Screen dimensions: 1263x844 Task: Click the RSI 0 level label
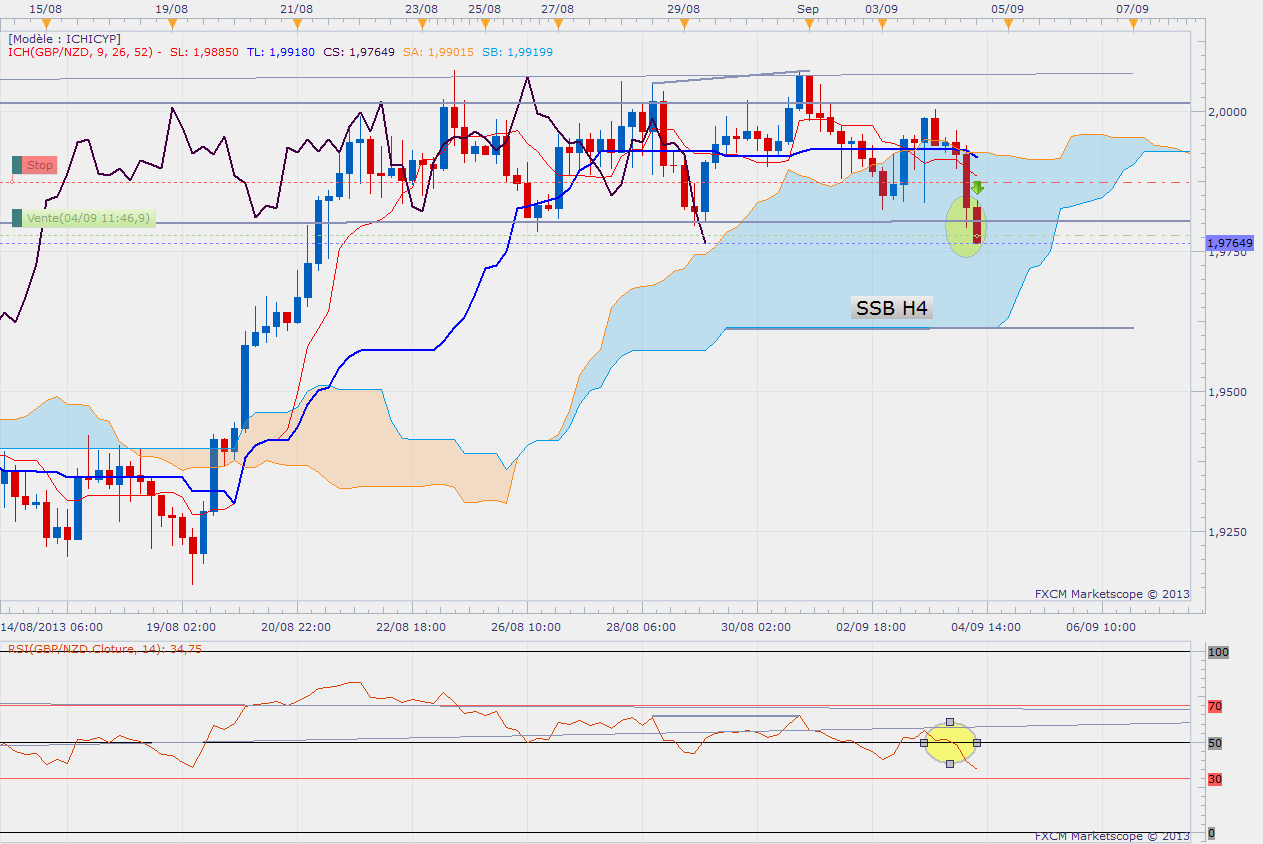[x=1211, y=833]
